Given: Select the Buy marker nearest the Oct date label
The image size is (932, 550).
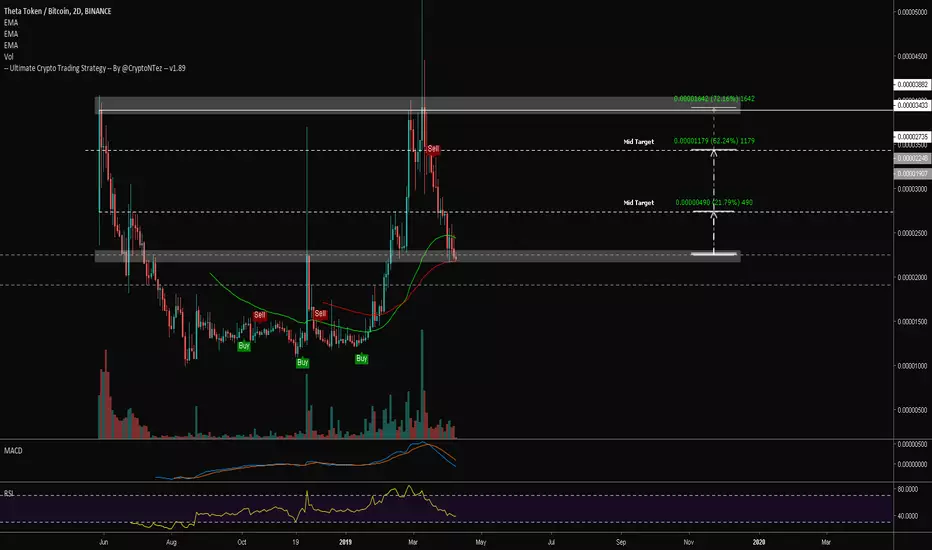Looking at the screenshot, I should pyautogui.click(x=244, y=345).
